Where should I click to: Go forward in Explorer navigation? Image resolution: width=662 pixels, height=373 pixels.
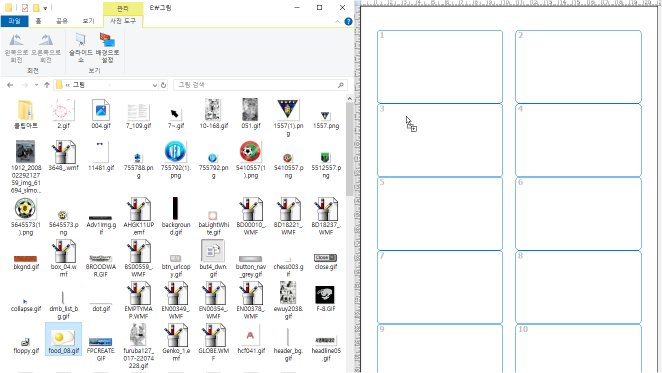tap(25, 85)
